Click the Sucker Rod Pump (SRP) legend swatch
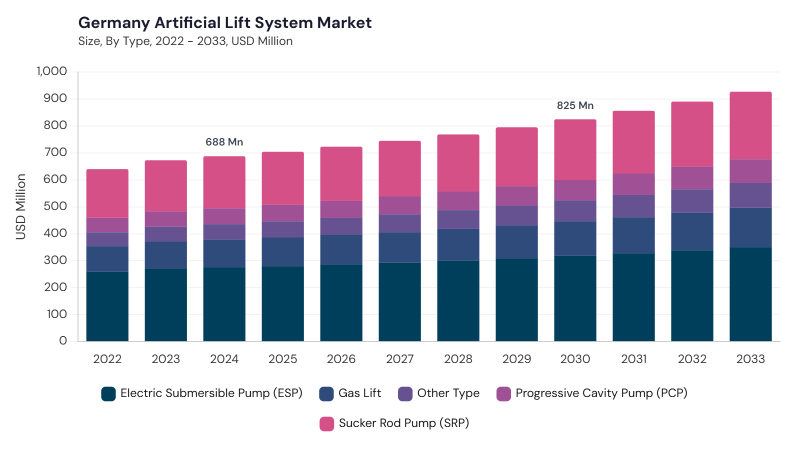This screenshot has width=800, height=450. 327,423
